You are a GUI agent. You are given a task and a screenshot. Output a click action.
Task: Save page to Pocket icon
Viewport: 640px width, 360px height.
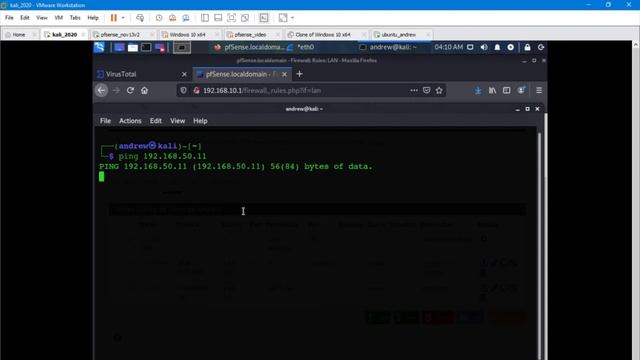point(427,90)
